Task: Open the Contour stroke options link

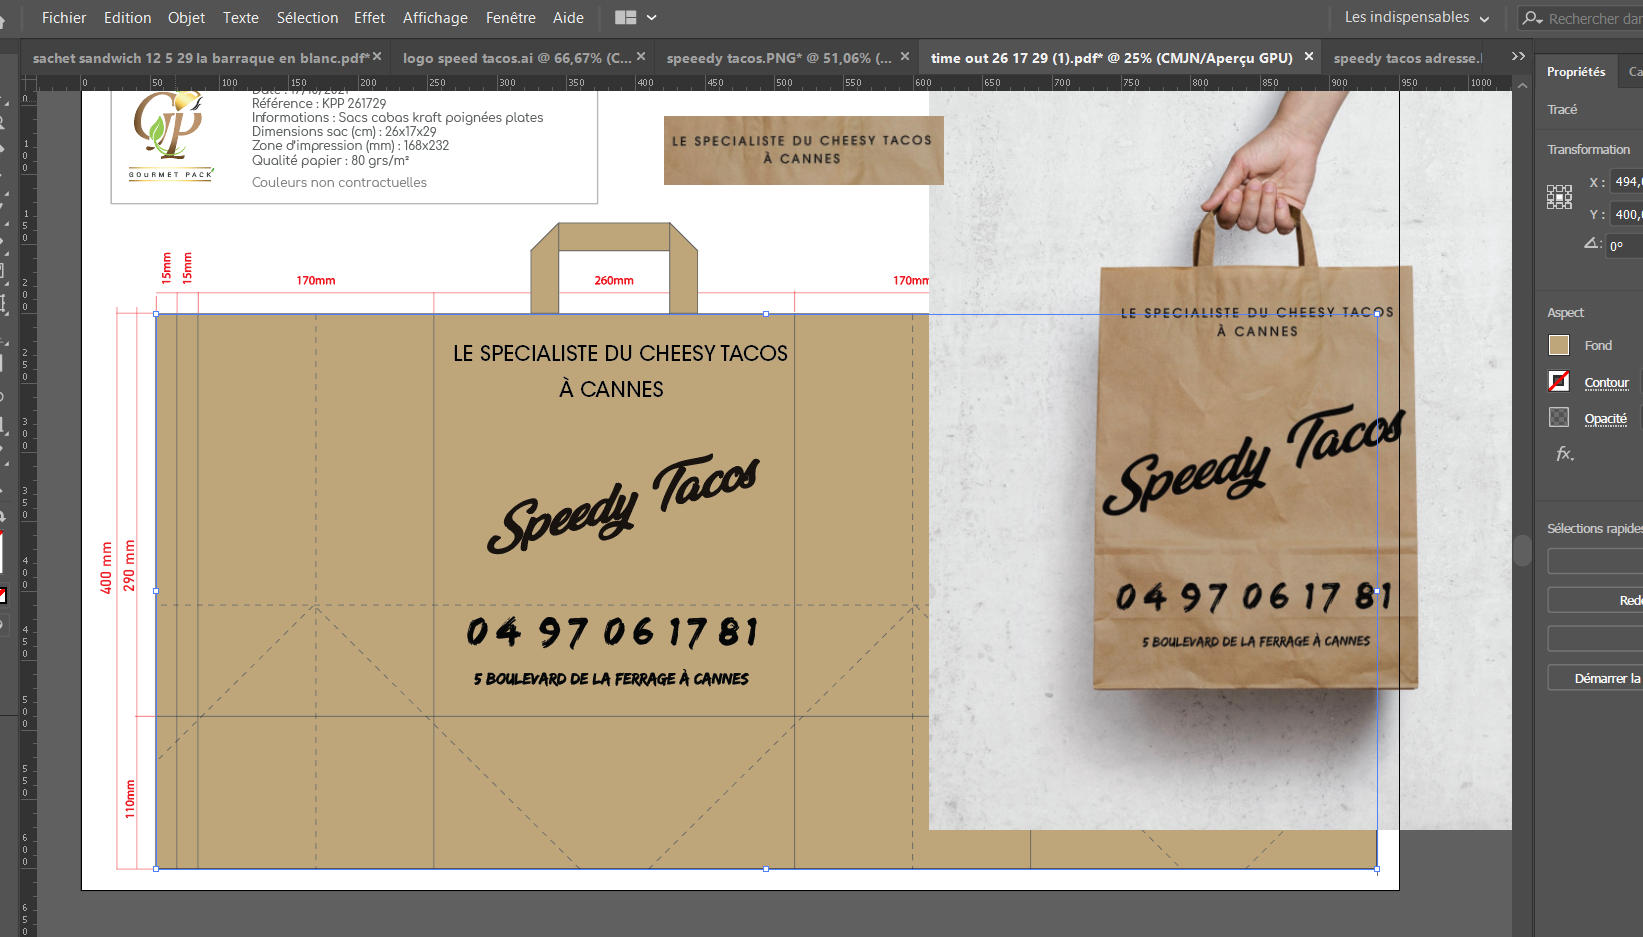Action: click(1606, 382)
